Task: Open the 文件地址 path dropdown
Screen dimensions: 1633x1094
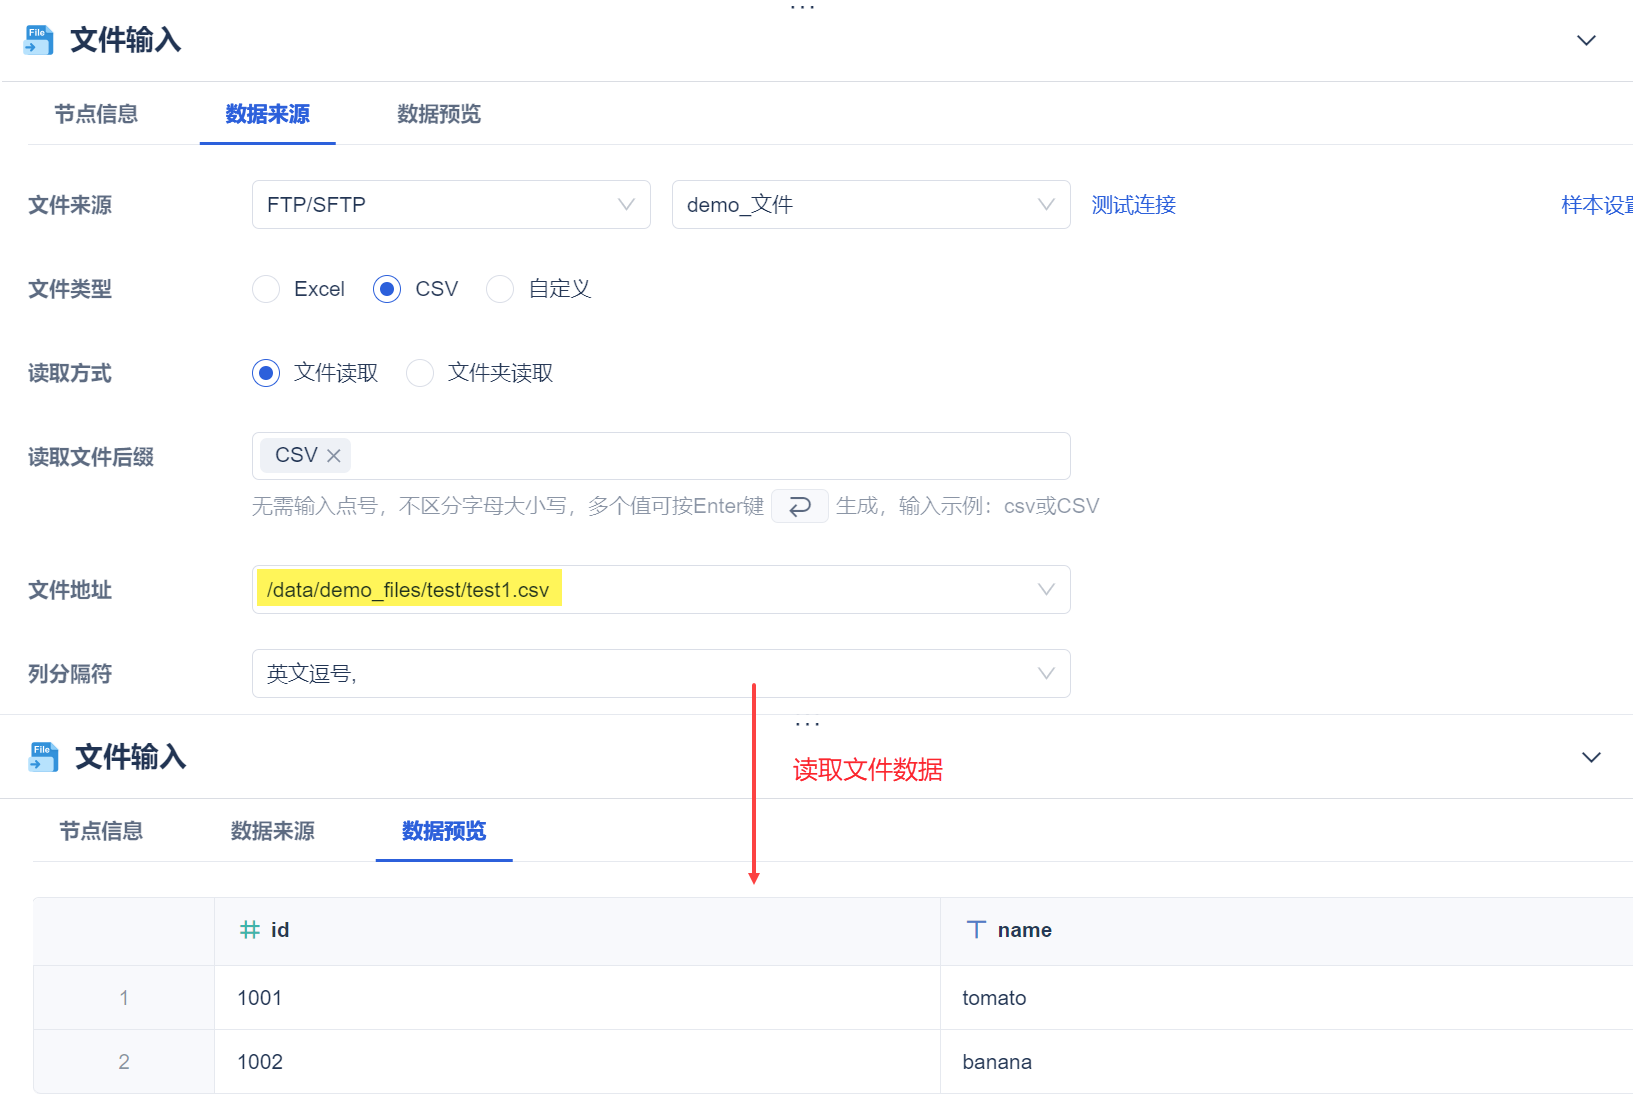Action: click(661, 590)
